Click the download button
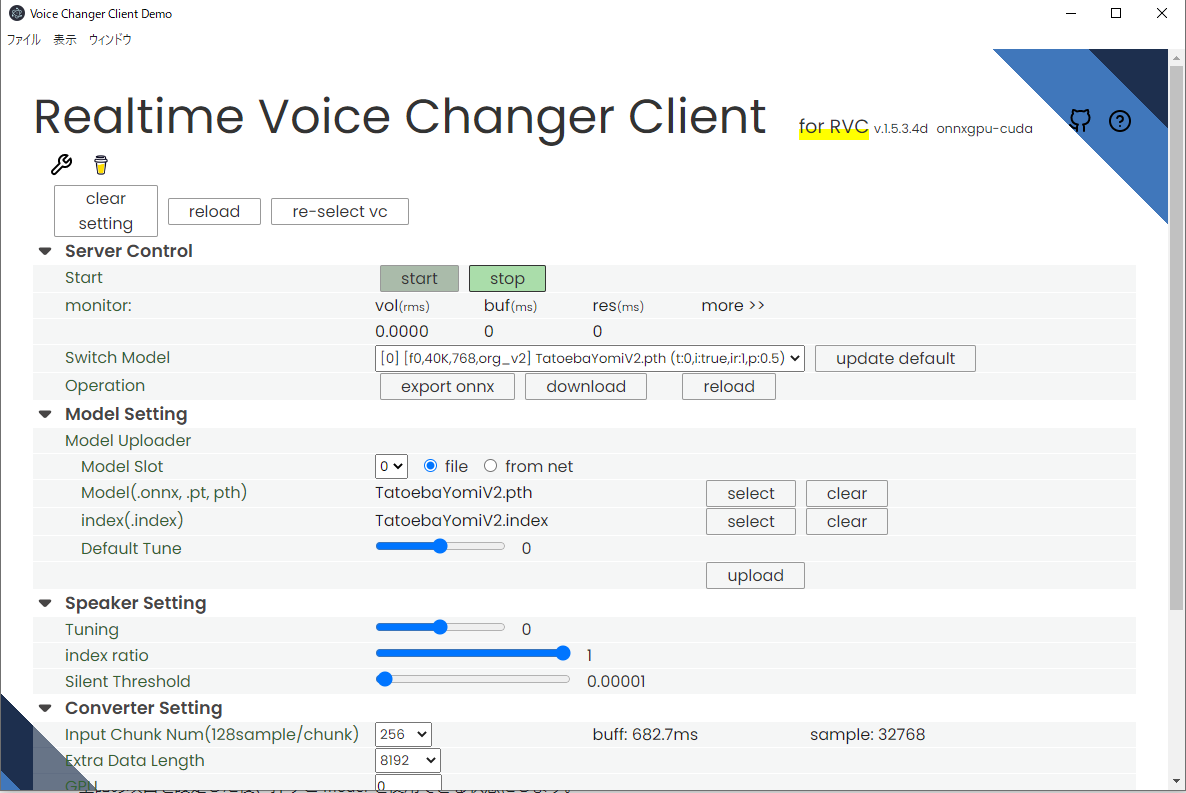 [586, 387]
